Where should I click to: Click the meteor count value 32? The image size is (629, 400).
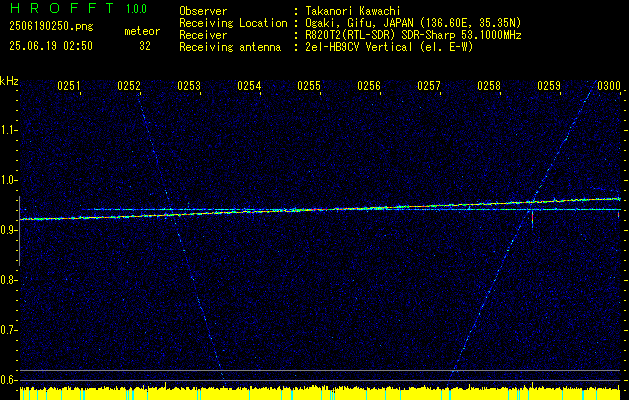pyautogui.click(x=145, y=46)
